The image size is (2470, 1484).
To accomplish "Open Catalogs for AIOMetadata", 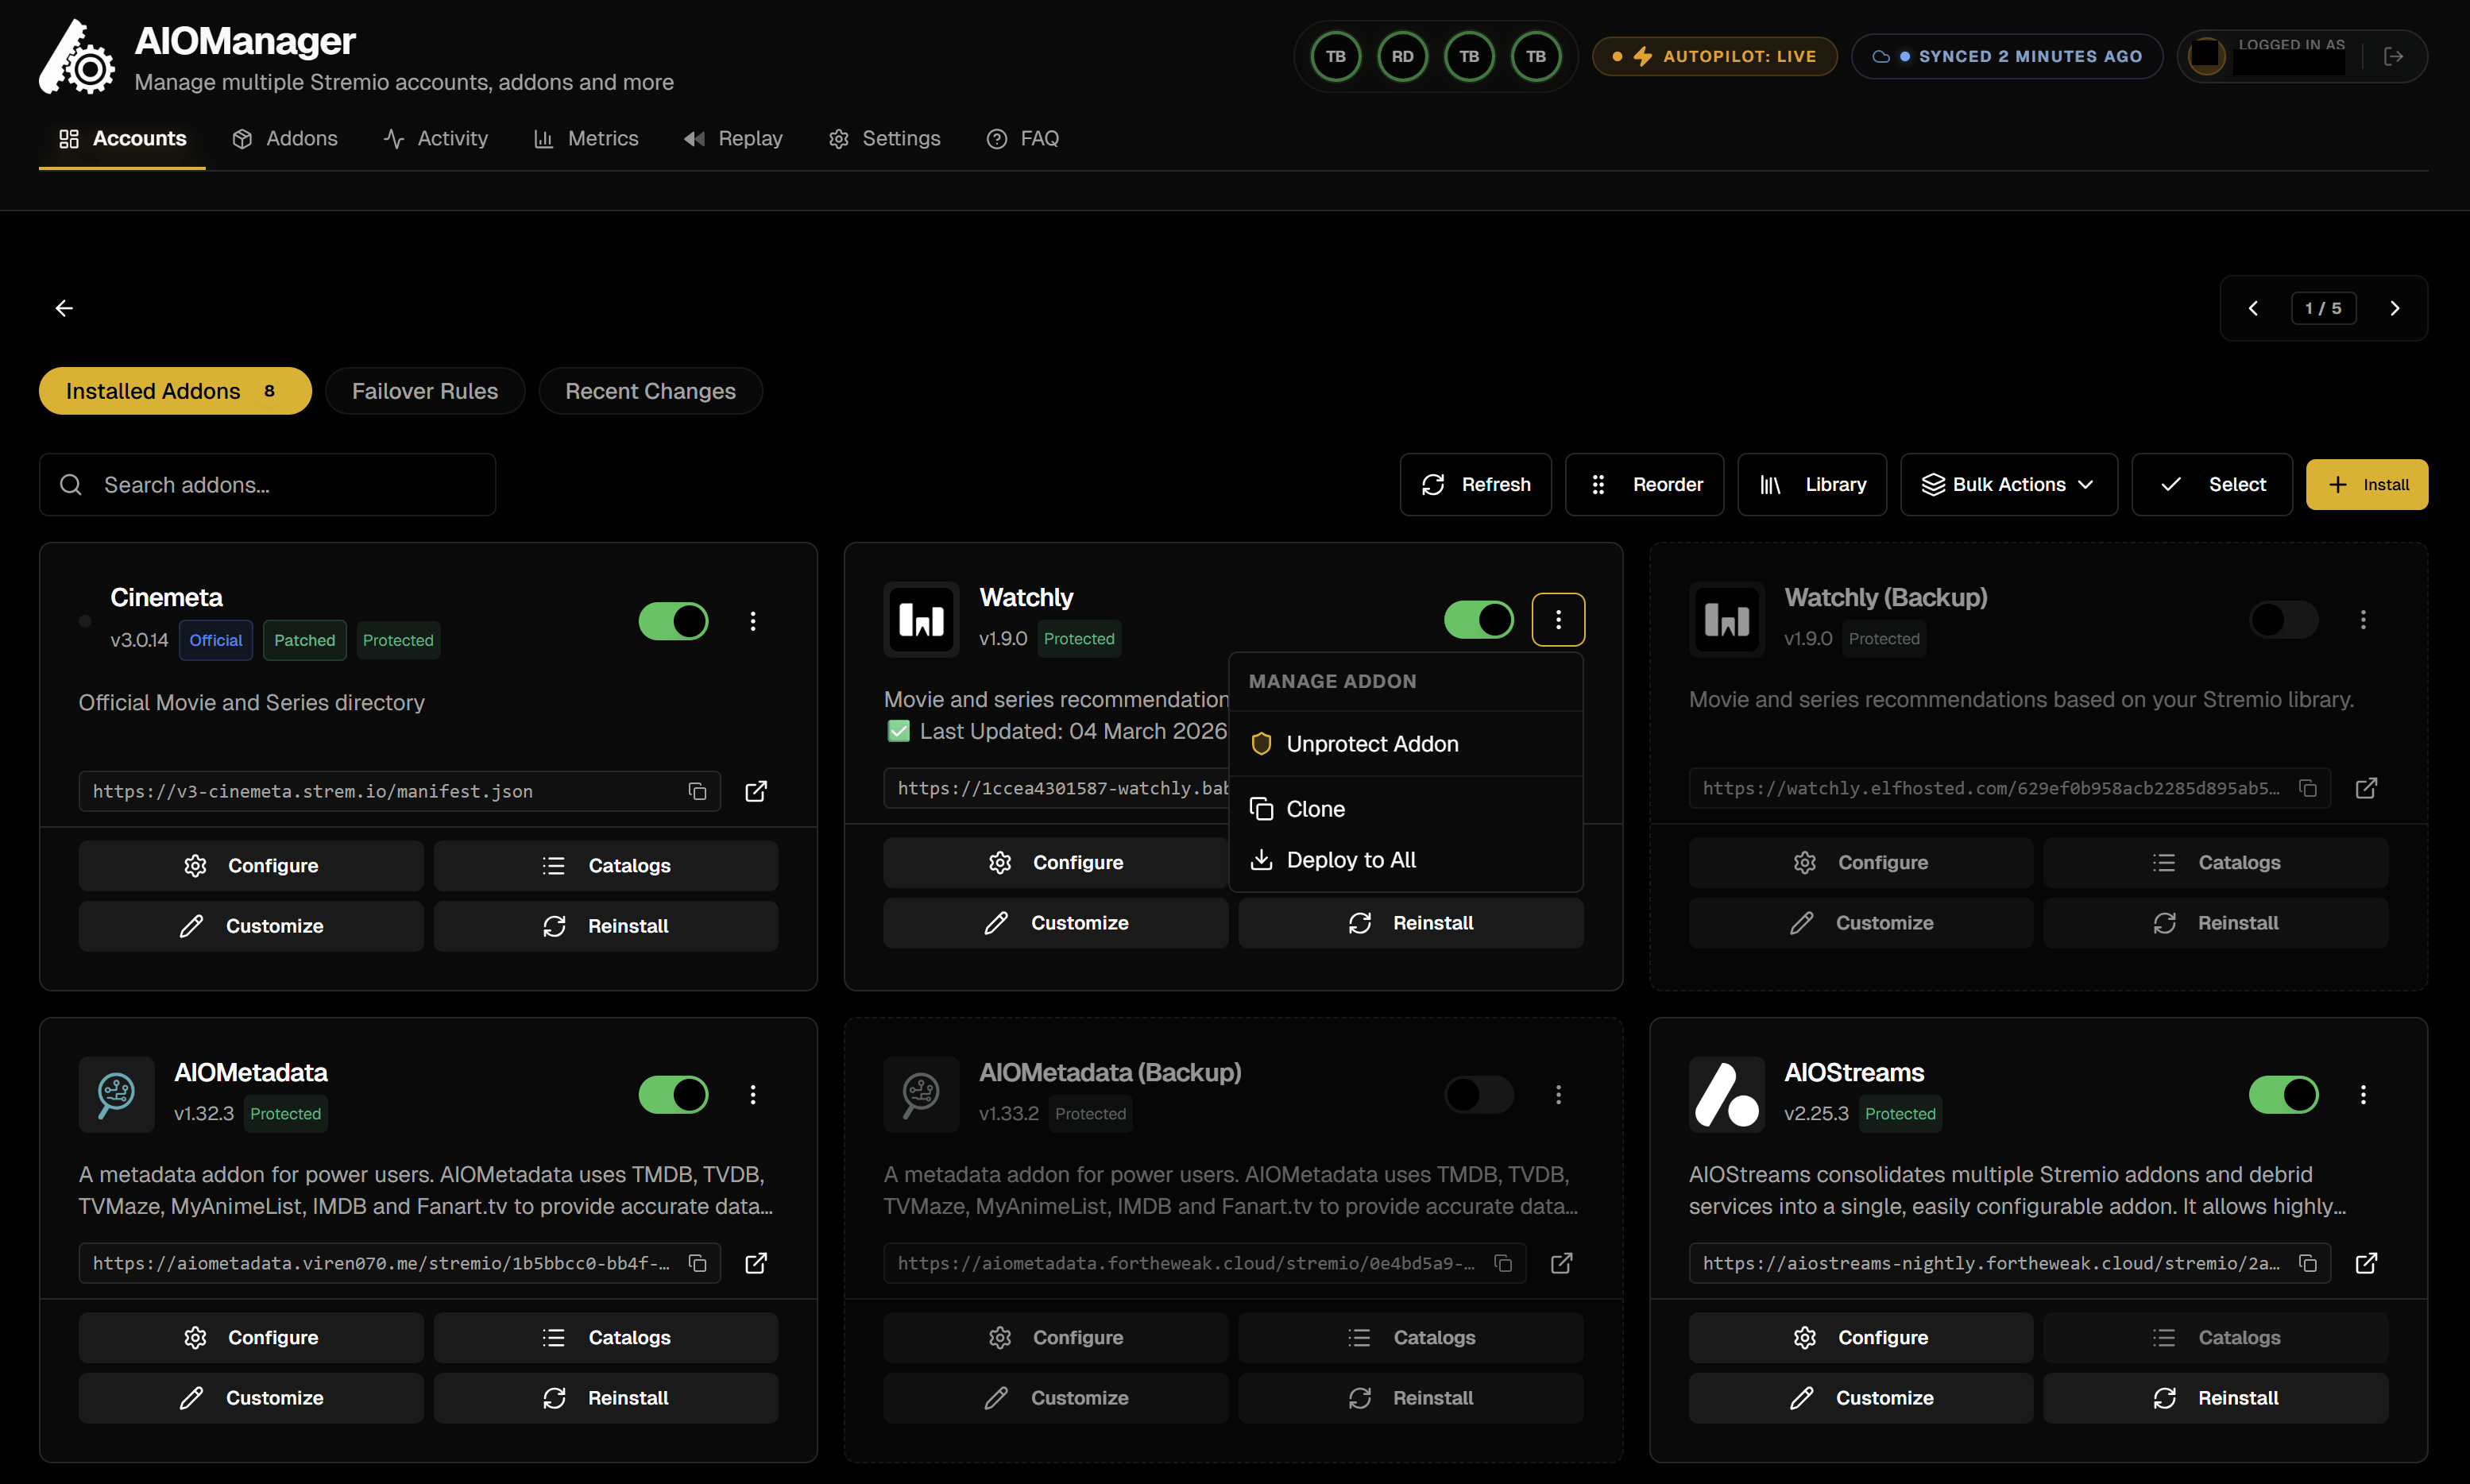I will click(x=606, y=1338).
